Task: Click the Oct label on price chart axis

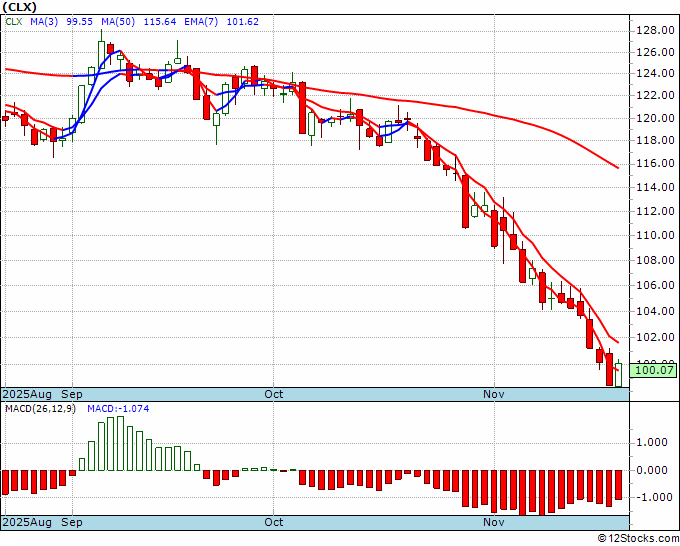Action: click(274, 394)
